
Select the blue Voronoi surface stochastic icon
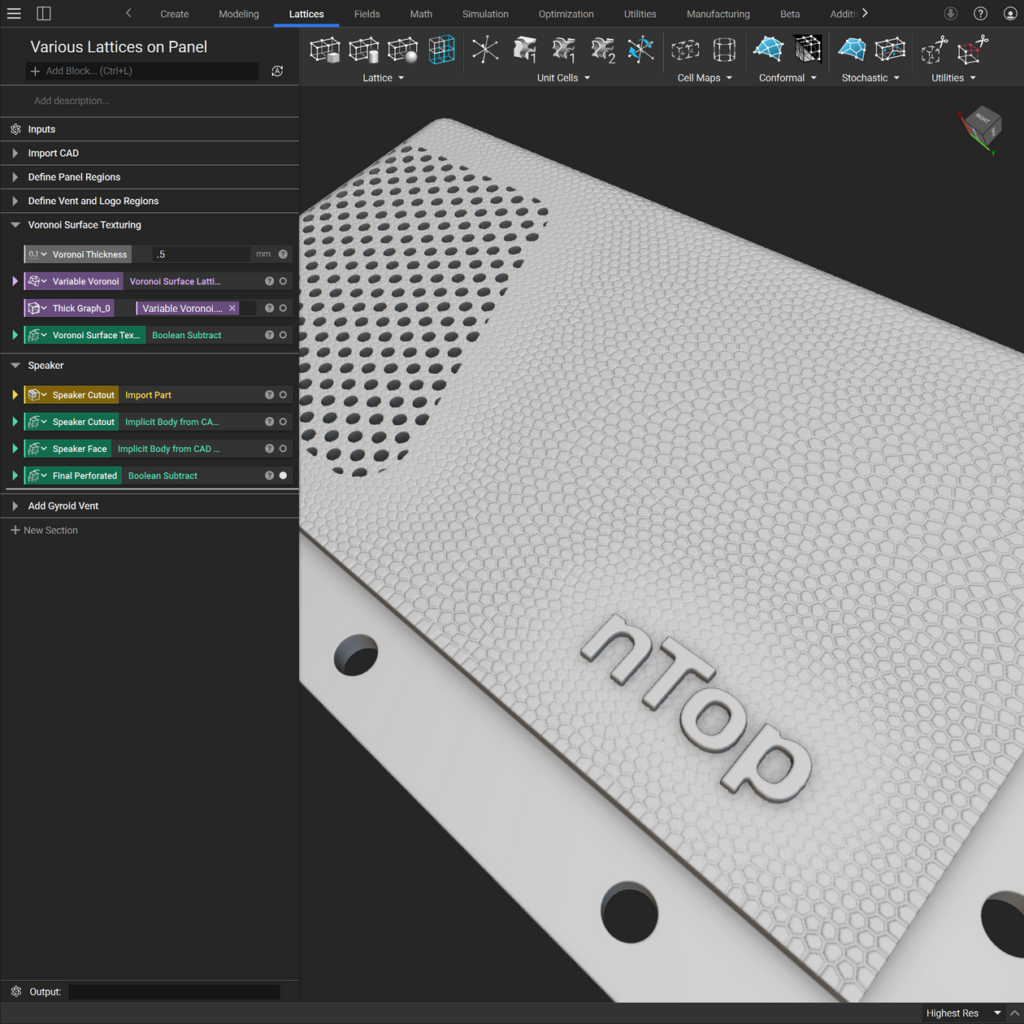pos(852,49)
